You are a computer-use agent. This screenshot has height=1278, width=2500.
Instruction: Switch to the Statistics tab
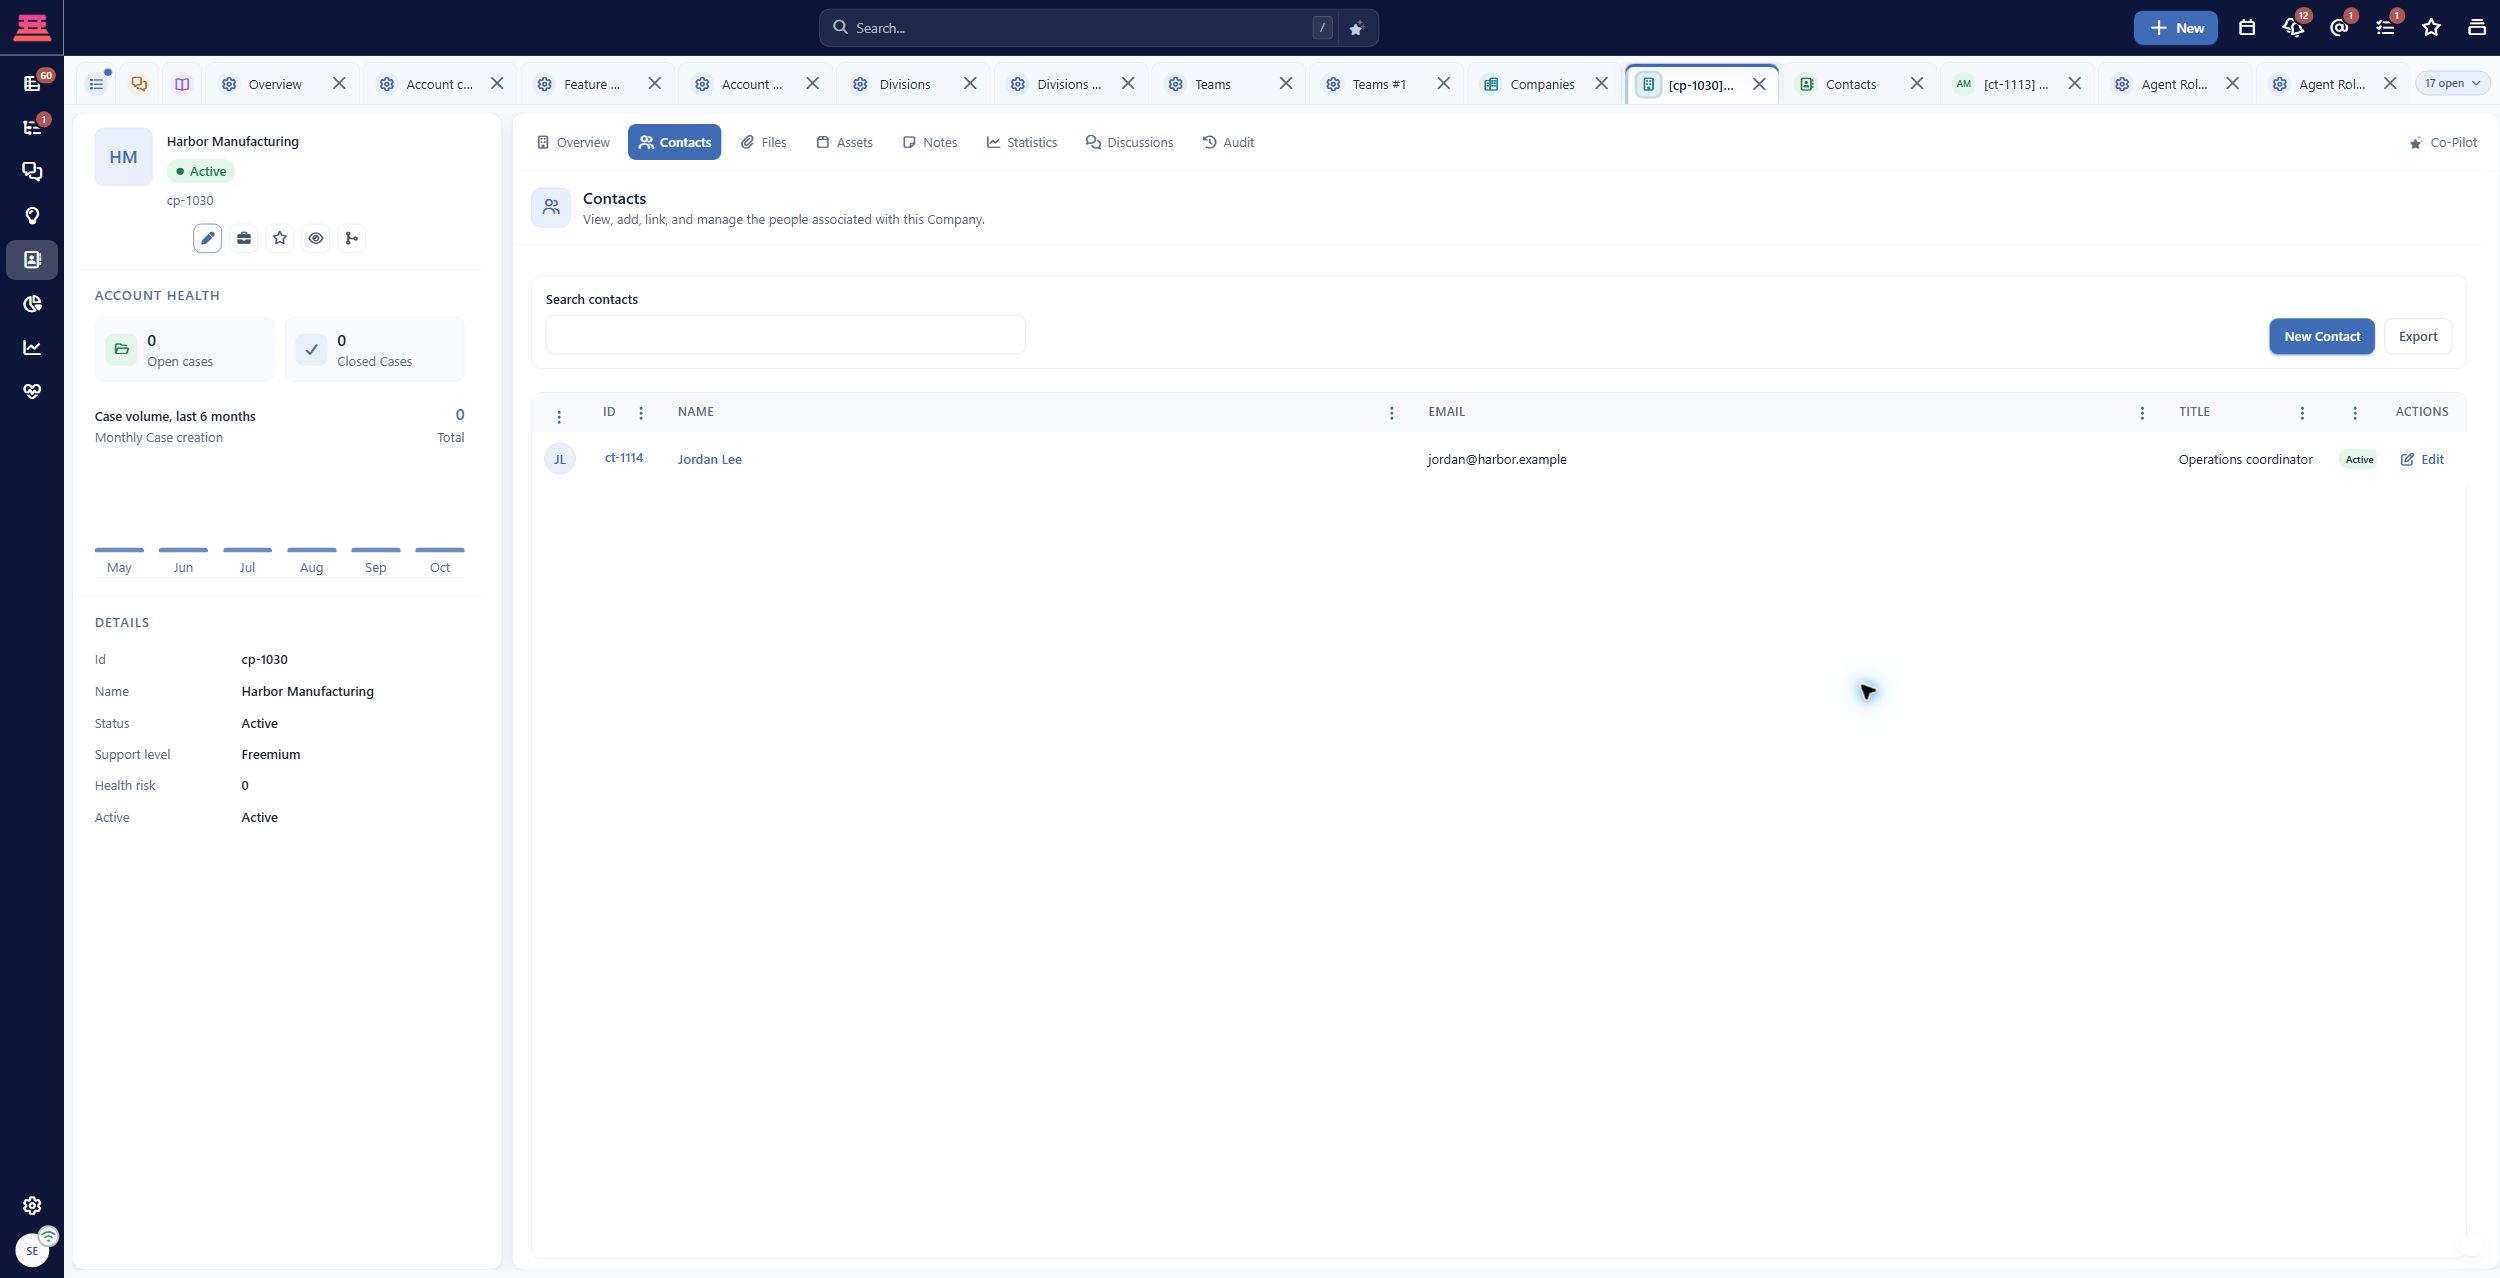(1022, 143)
